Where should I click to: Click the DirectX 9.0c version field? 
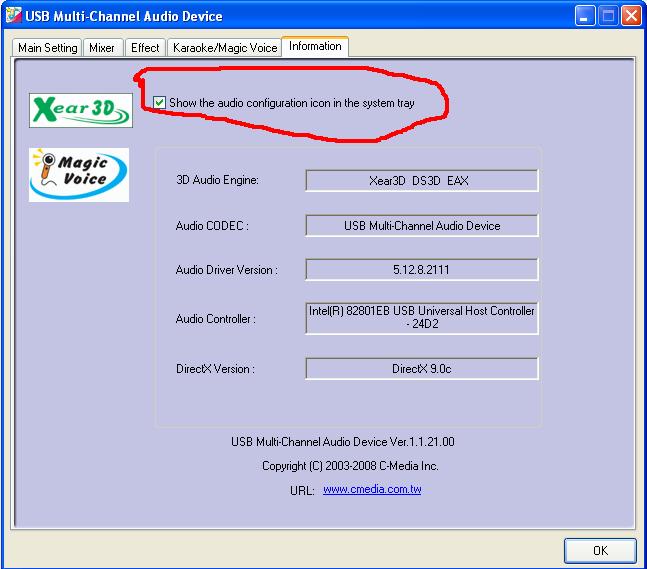[422, 368]
